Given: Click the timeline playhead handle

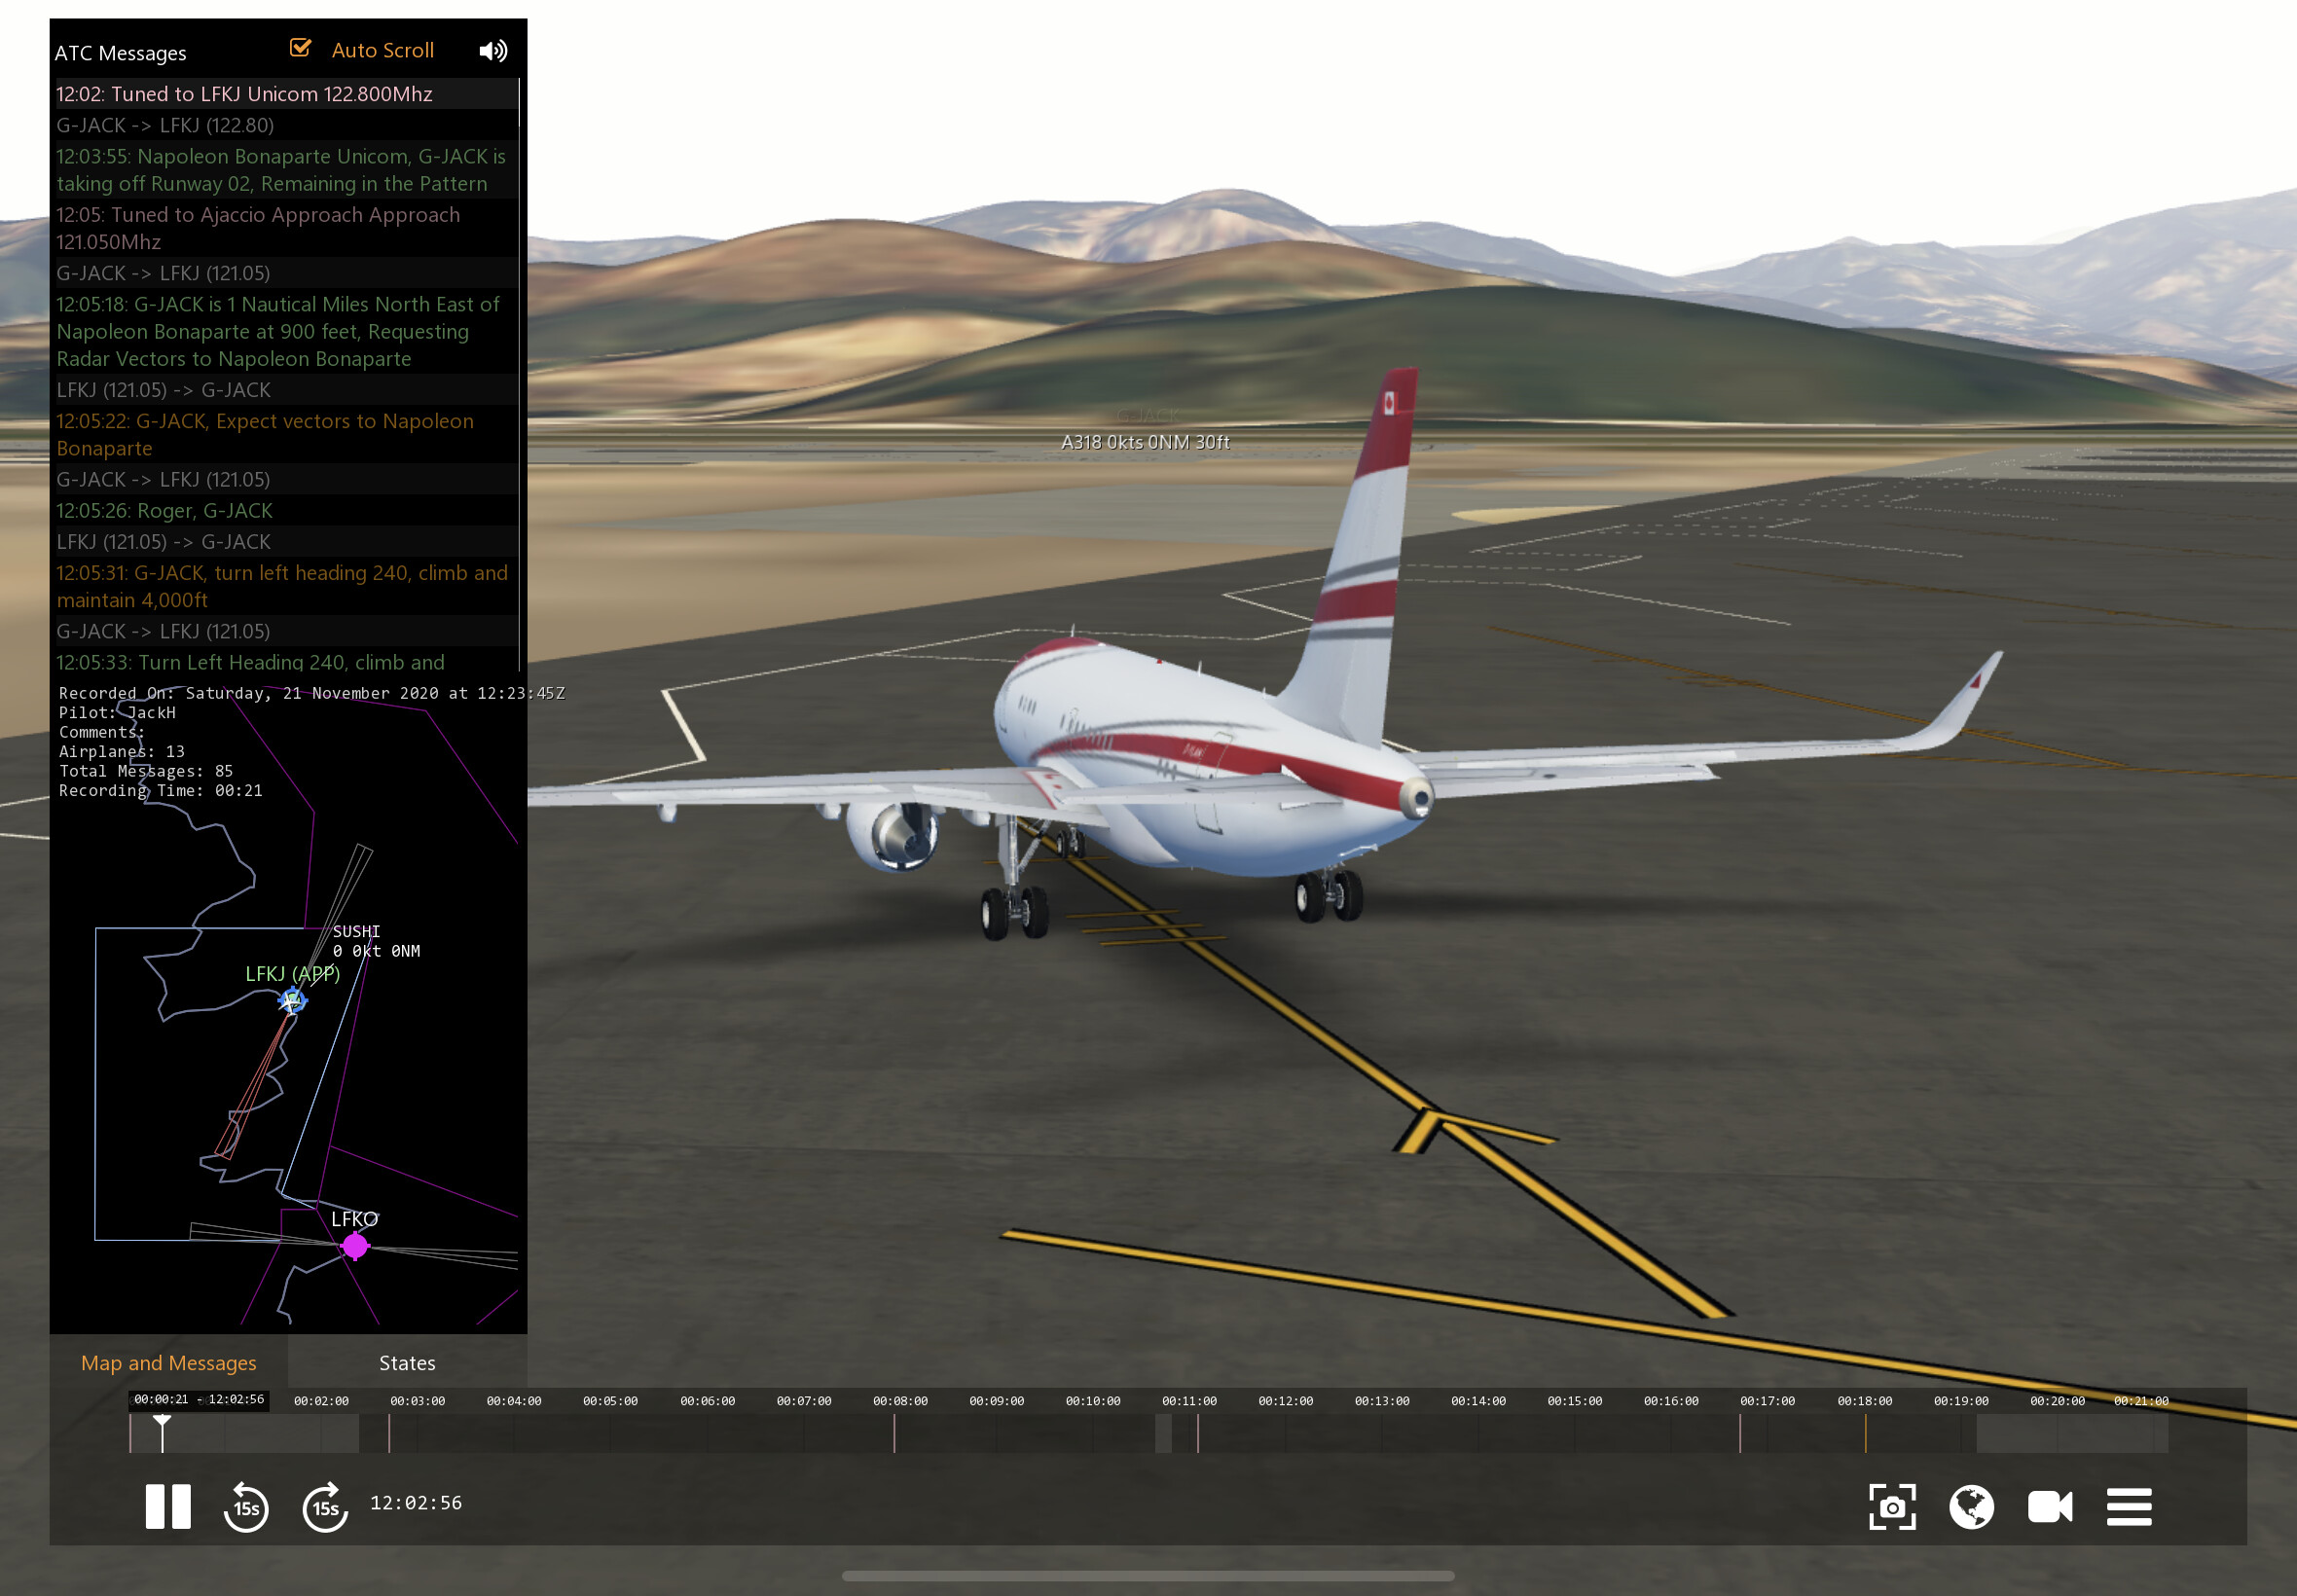Looking at the screenshot, I should point(162,1422).
